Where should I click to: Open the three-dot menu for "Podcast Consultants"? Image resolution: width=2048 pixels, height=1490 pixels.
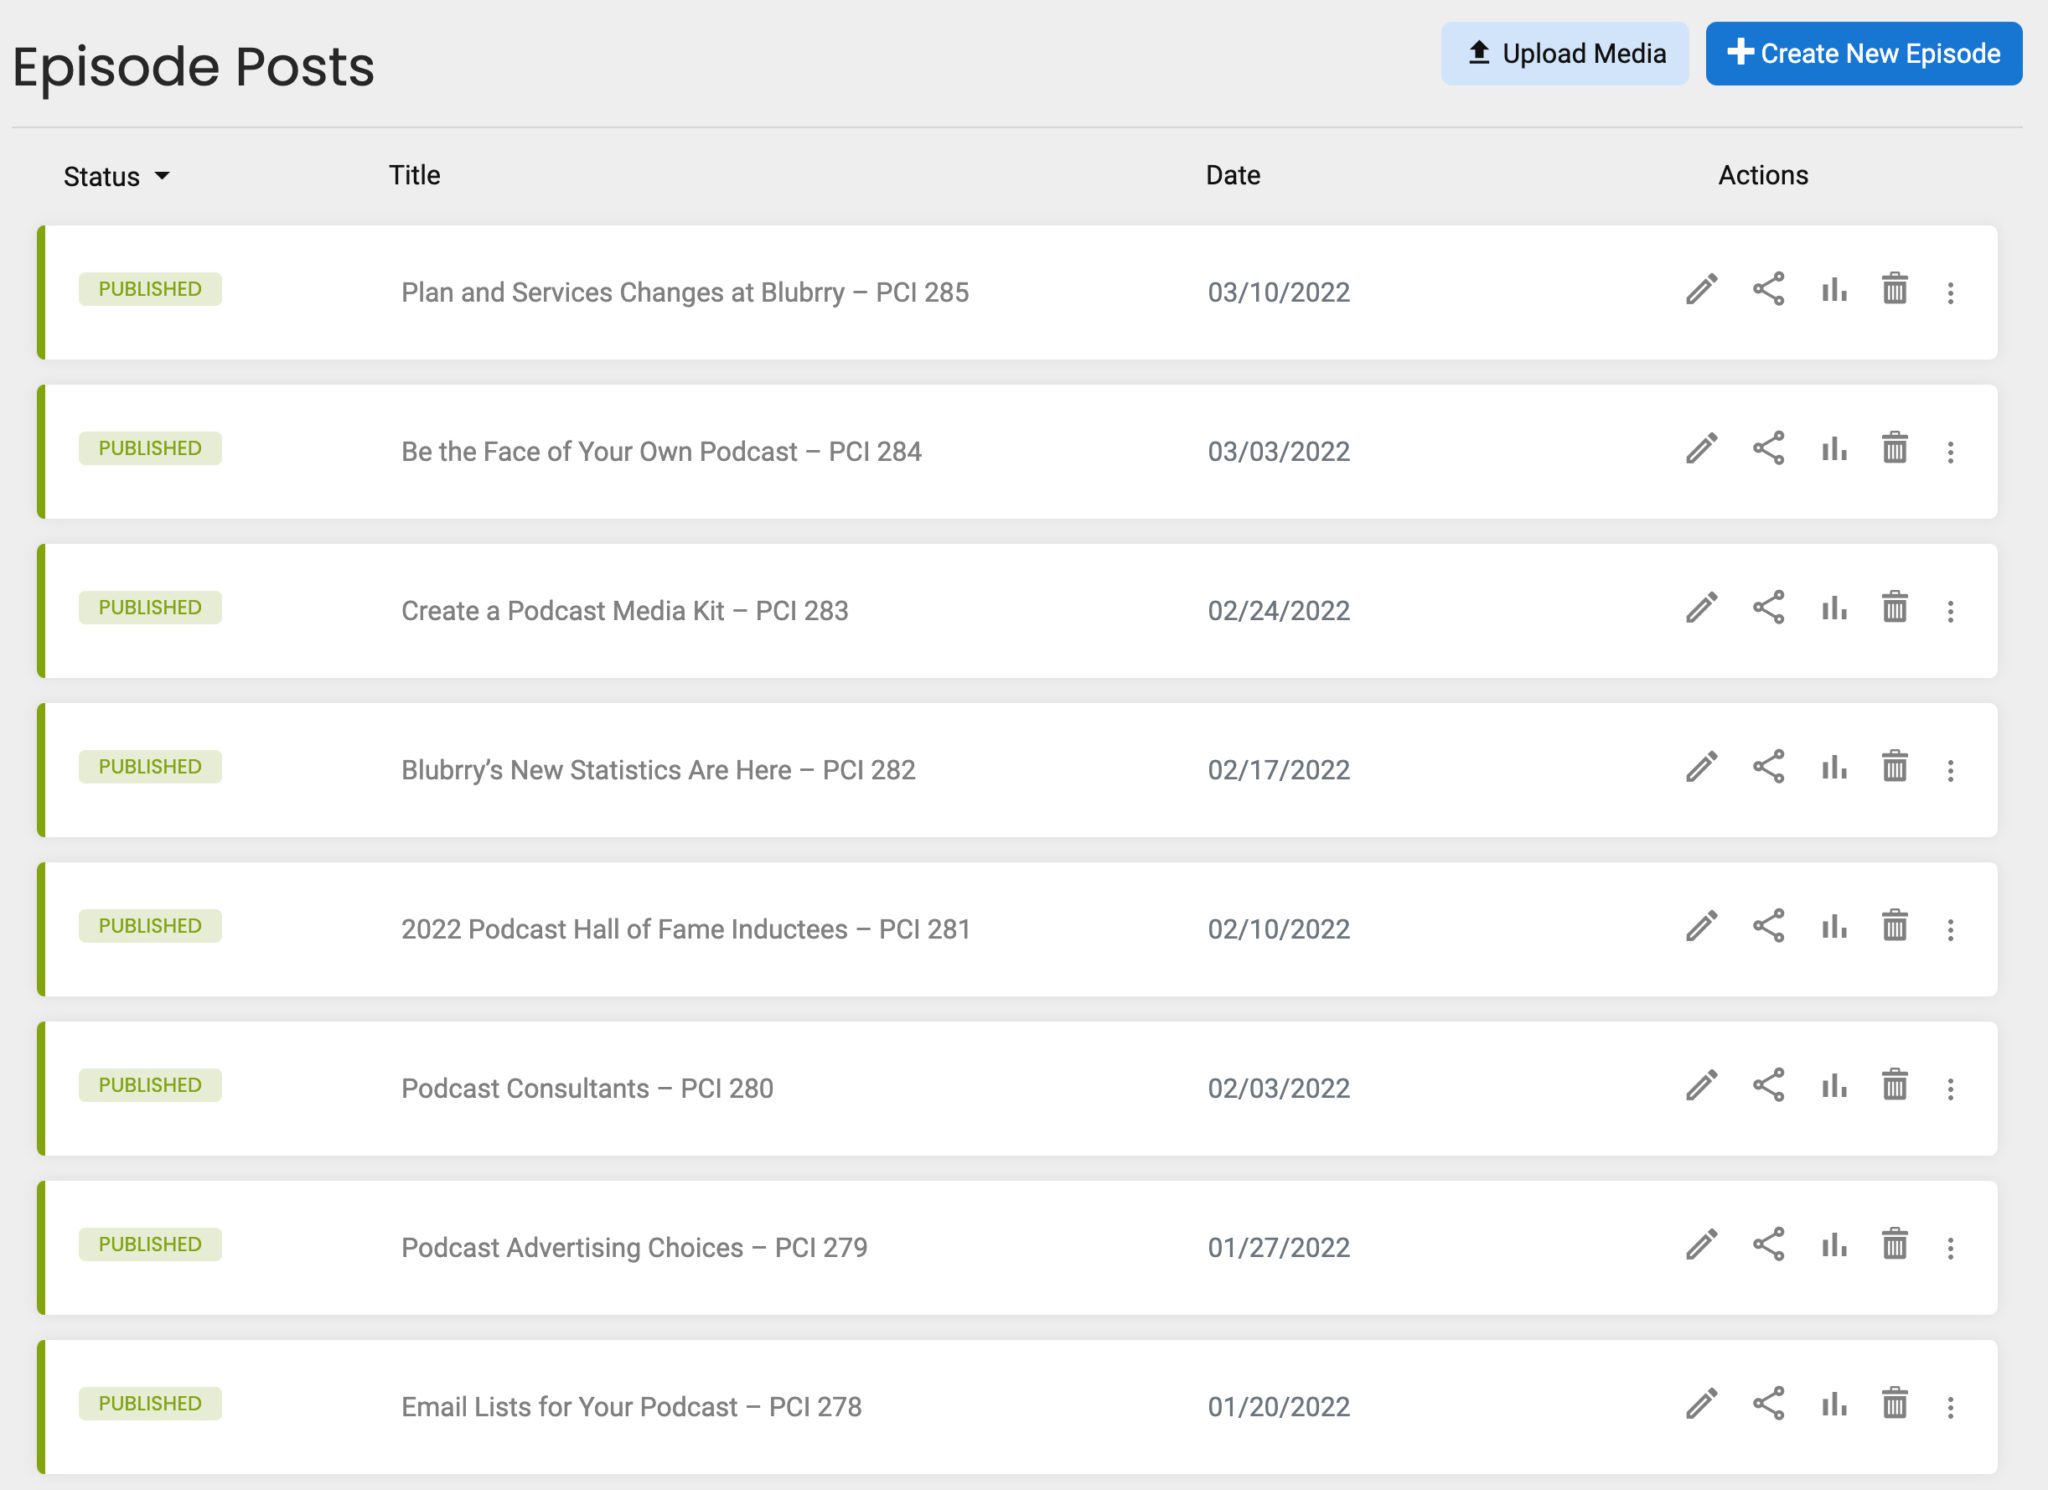(x=1950, y=1087)
